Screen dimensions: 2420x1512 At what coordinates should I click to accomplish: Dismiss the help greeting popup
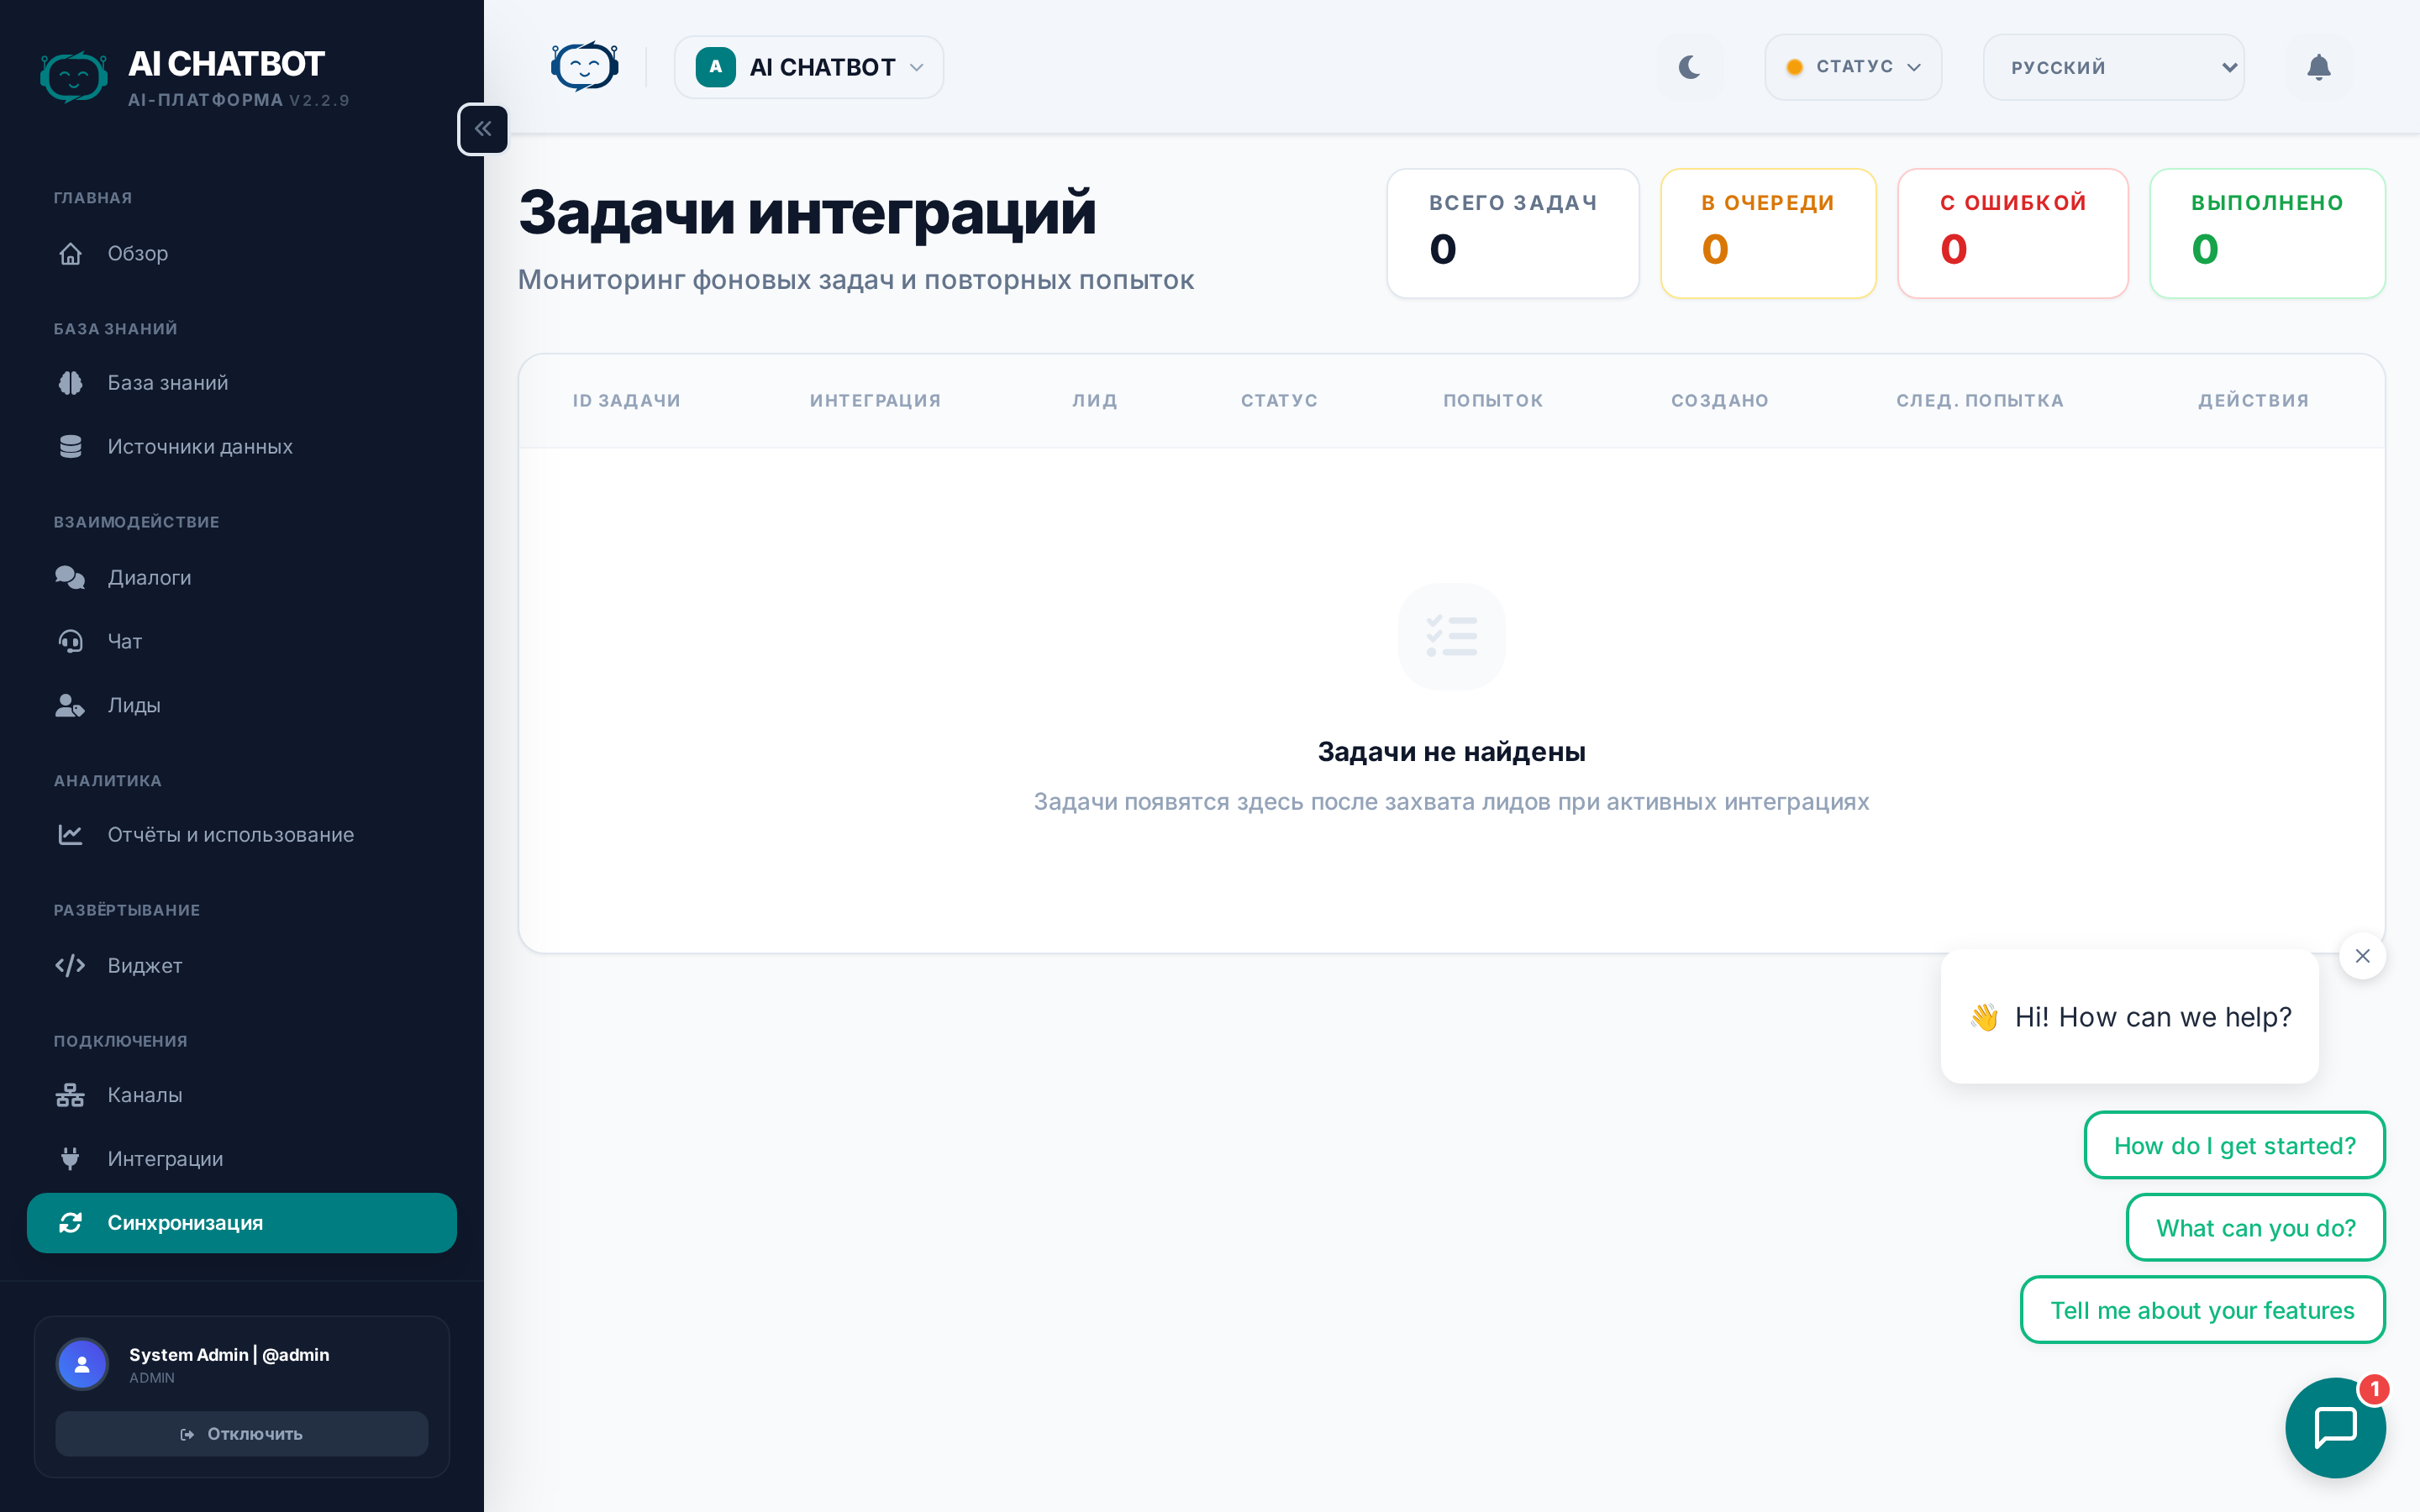tap(2362, 956)
